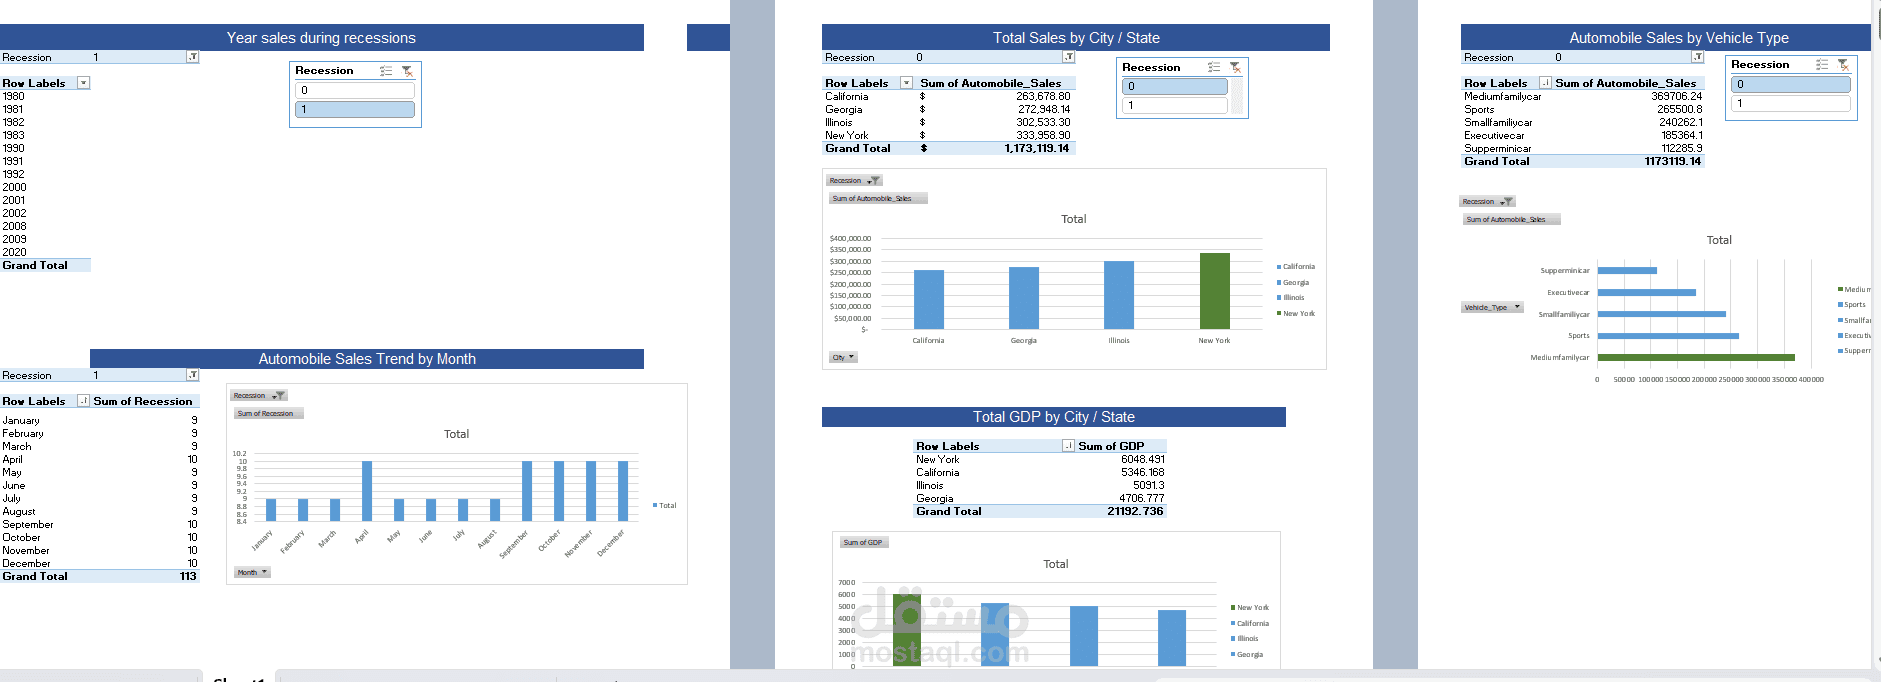Screen dimensions: 1881x682
Task: Select the California bar in city sales chart
Action: (x=929, y=299)
